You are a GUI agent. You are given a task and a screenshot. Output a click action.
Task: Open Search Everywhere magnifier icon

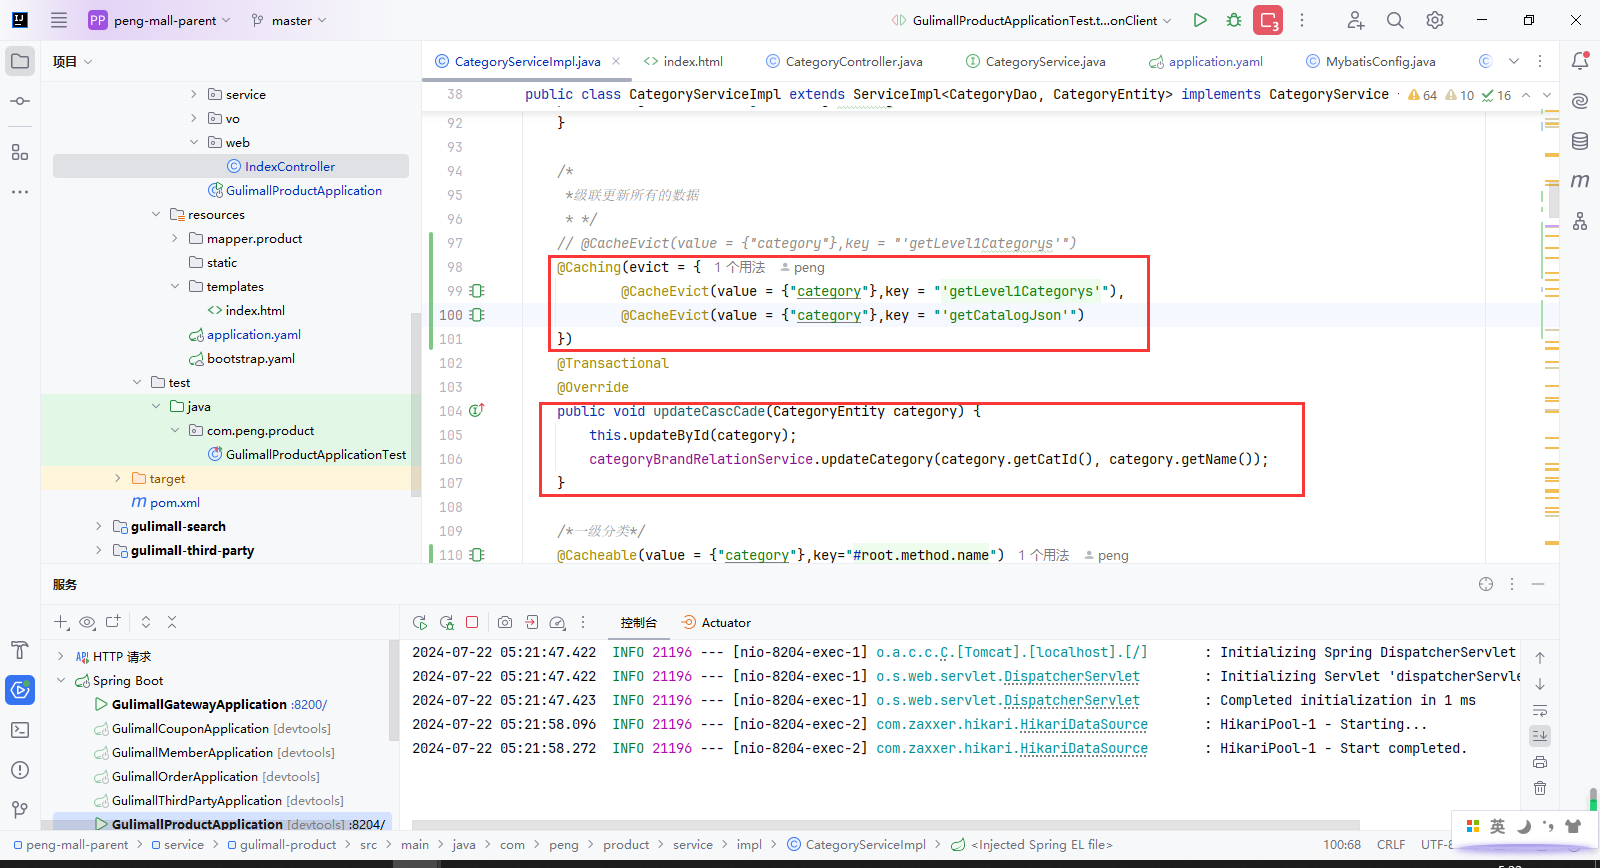click(x=1395, y=20)
